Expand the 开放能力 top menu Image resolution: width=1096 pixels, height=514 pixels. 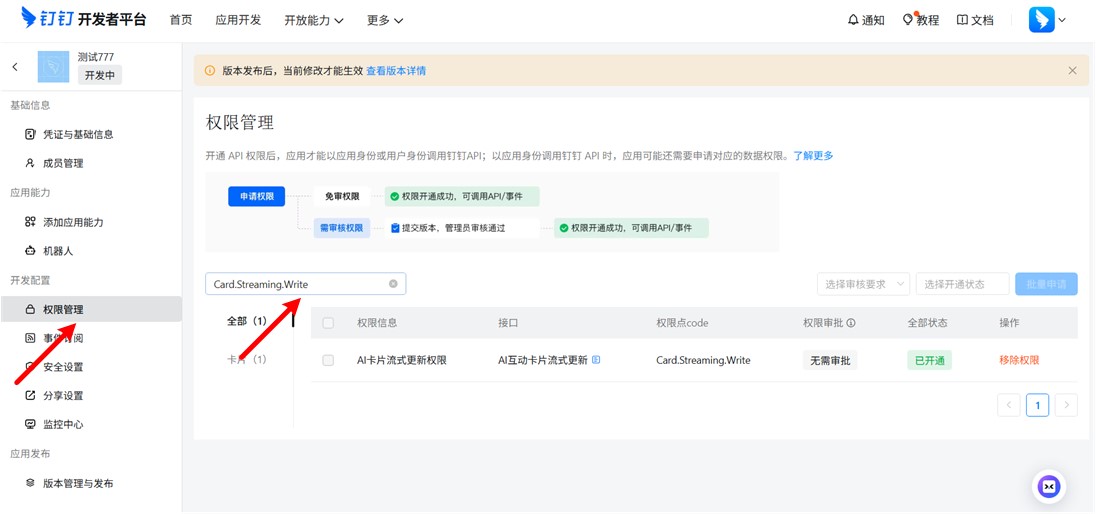[x=314, y=20]
